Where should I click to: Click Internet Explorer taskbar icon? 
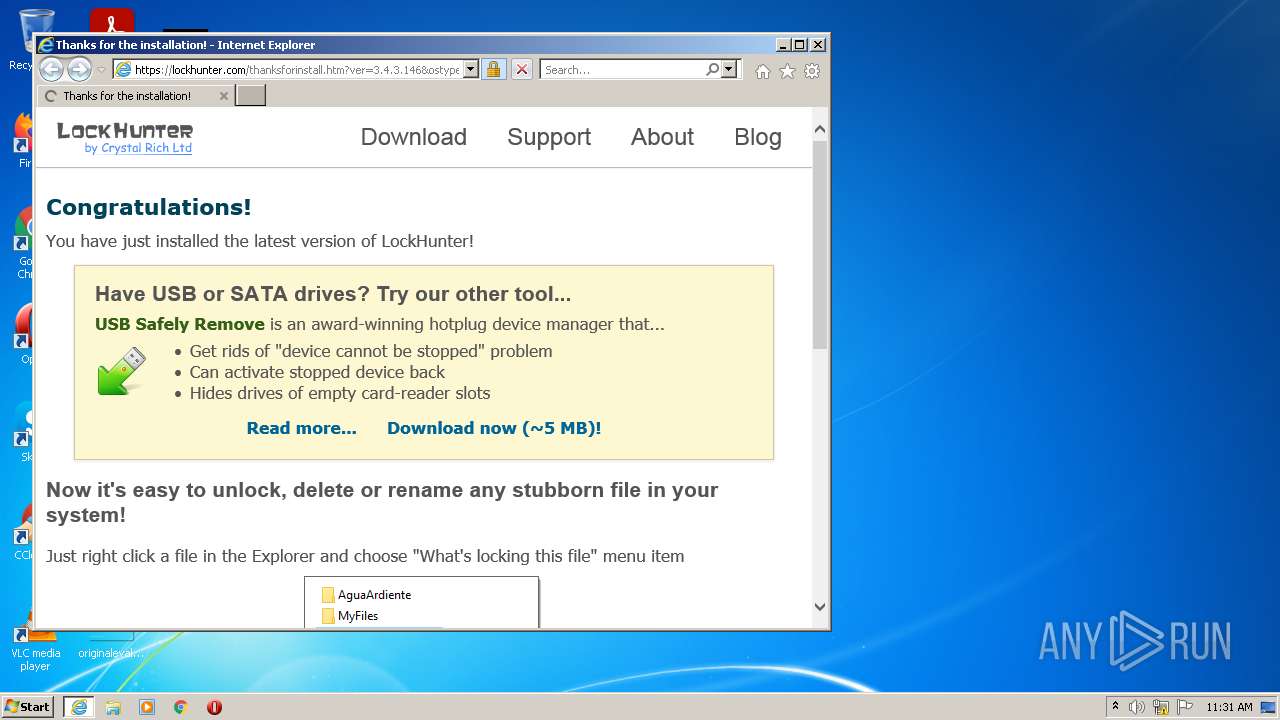pyautogui.click(x=79, y=707)
